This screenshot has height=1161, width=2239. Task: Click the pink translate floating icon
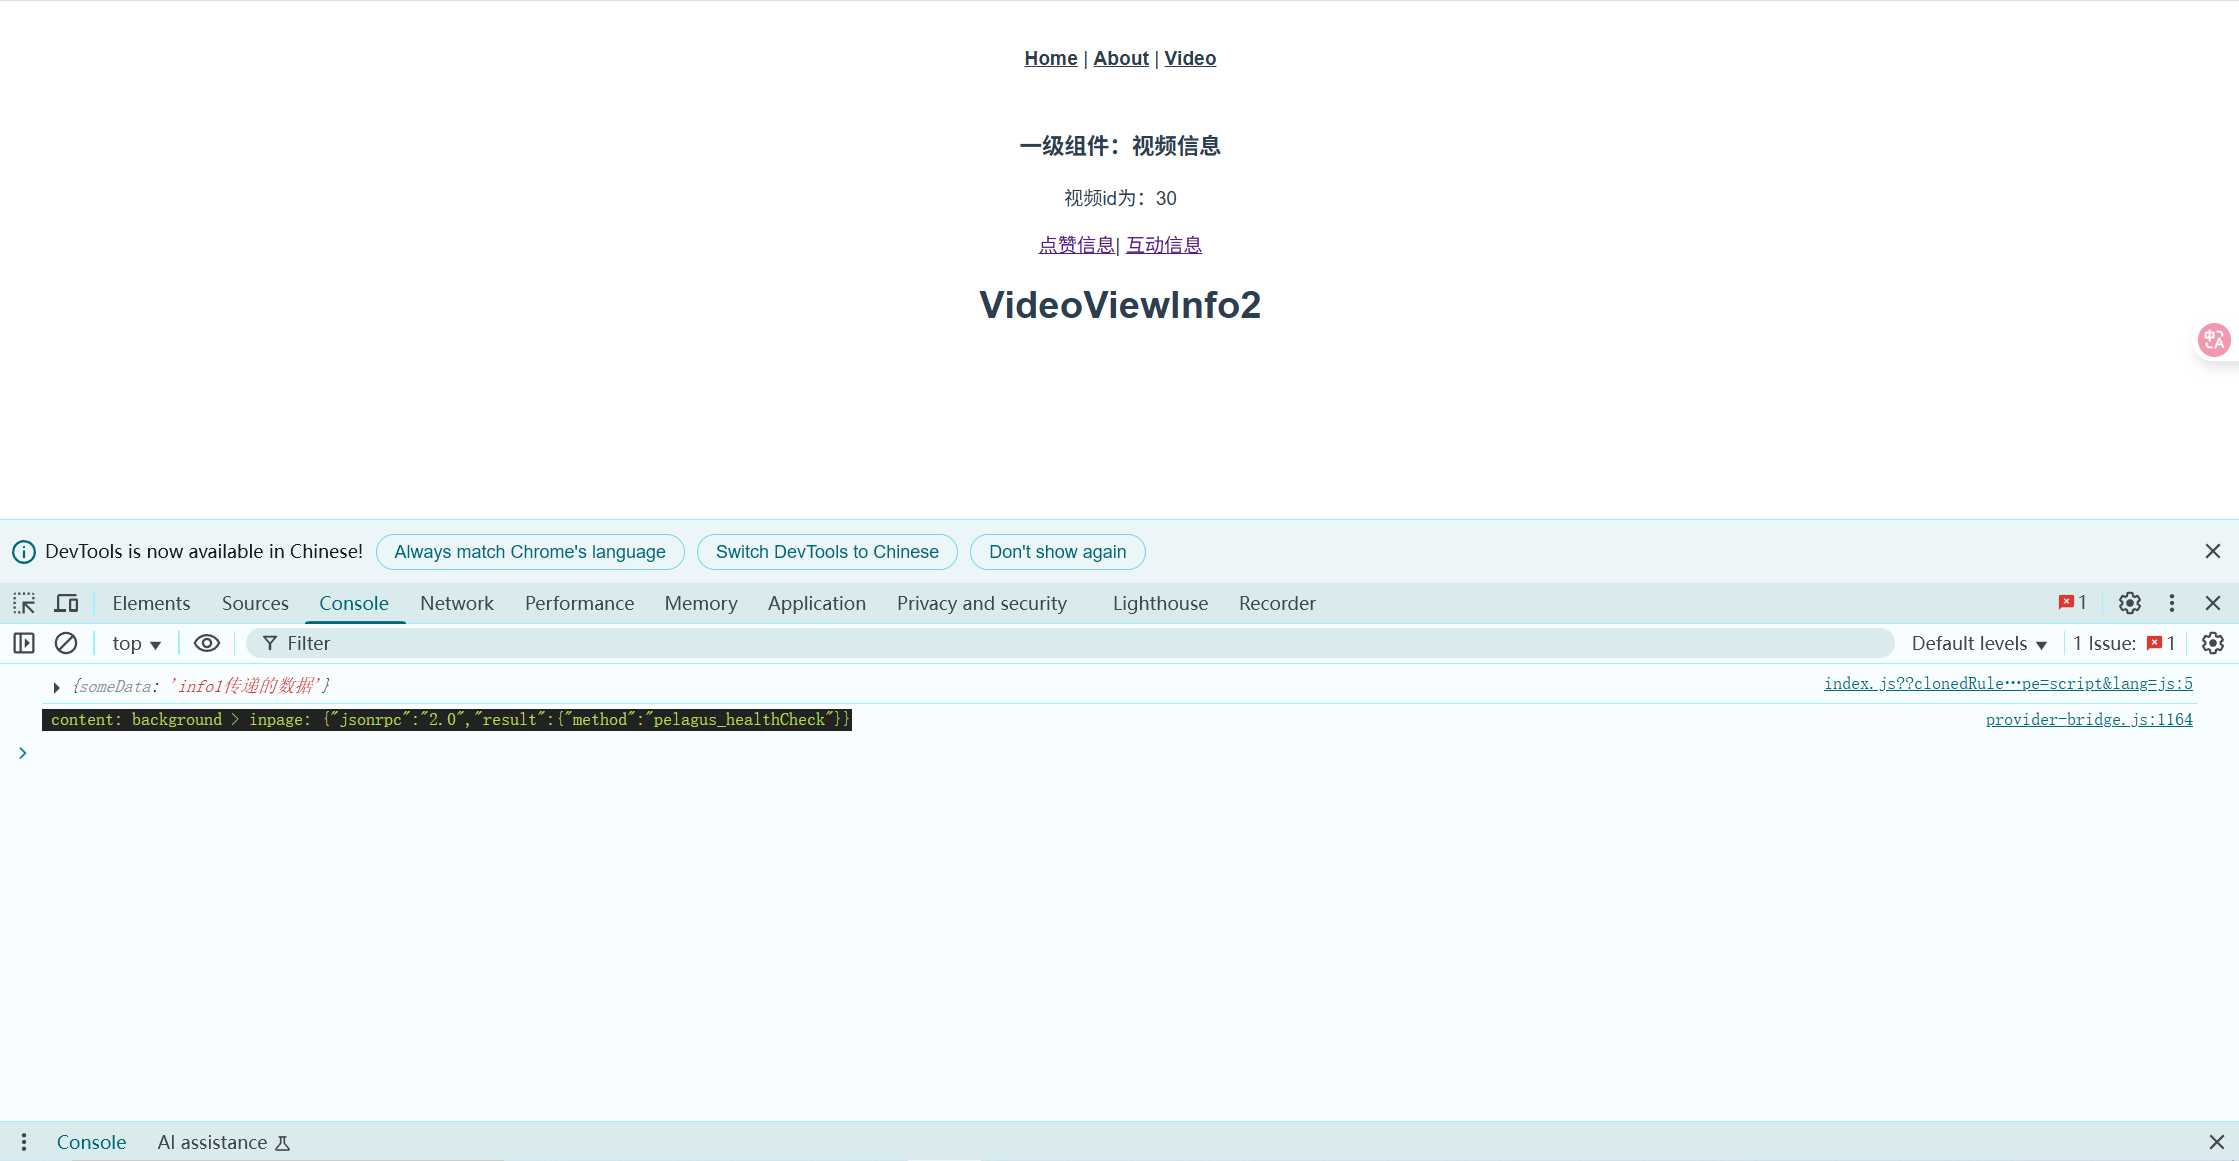2213,340
